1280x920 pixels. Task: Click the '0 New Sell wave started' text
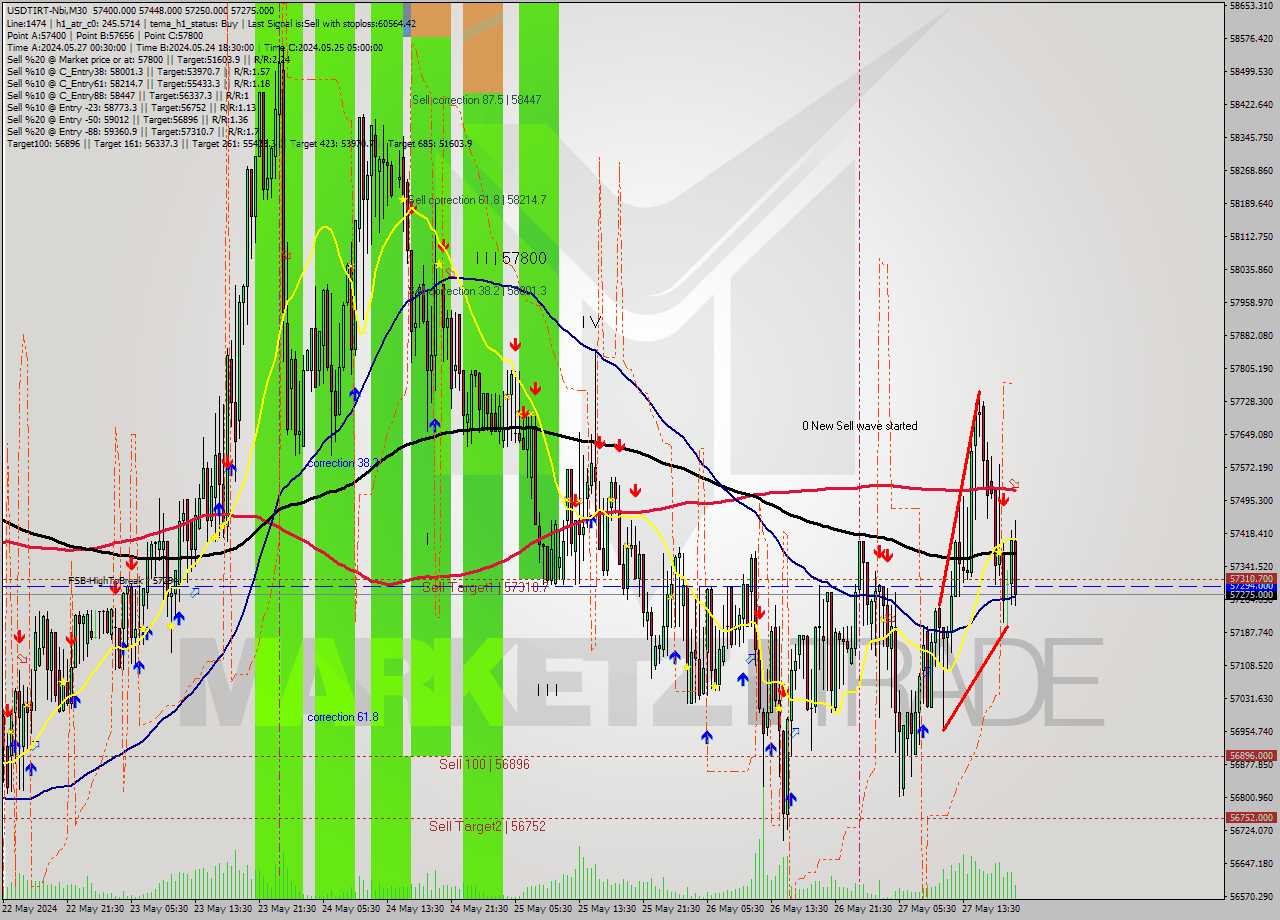click(859, 426)
